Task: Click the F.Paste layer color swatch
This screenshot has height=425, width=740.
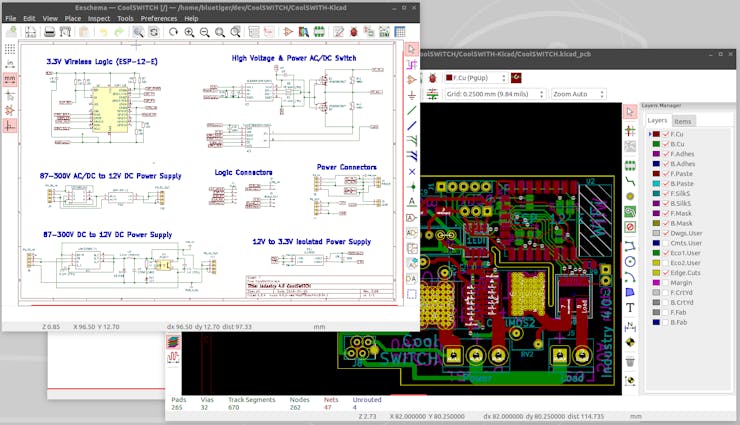Action: 657,174
